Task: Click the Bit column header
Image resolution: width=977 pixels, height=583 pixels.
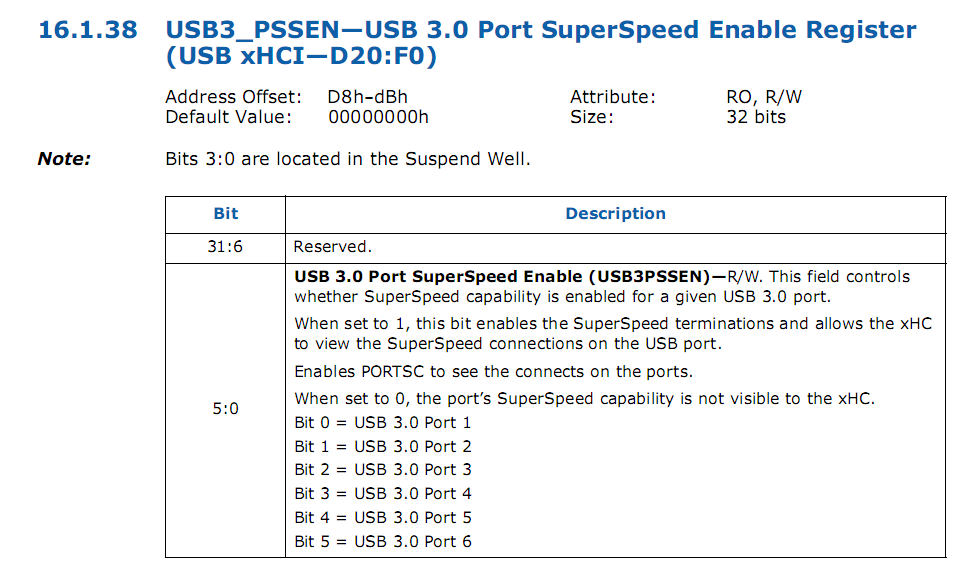Action: point(226,214)
